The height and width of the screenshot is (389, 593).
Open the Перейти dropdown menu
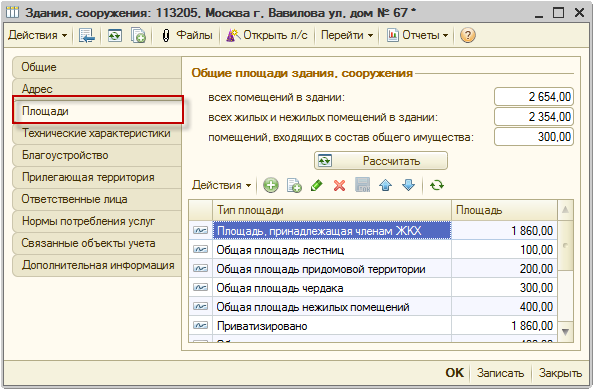point(347,35)
